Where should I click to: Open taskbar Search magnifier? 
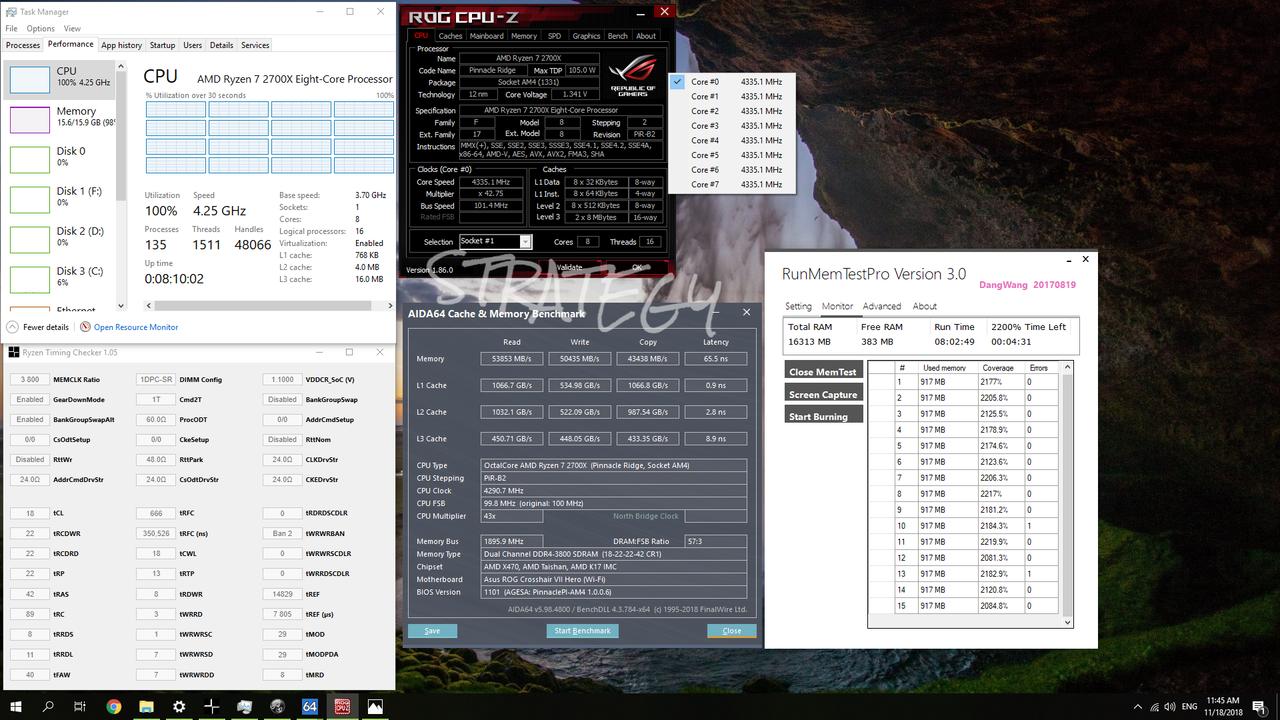(48, 706)
